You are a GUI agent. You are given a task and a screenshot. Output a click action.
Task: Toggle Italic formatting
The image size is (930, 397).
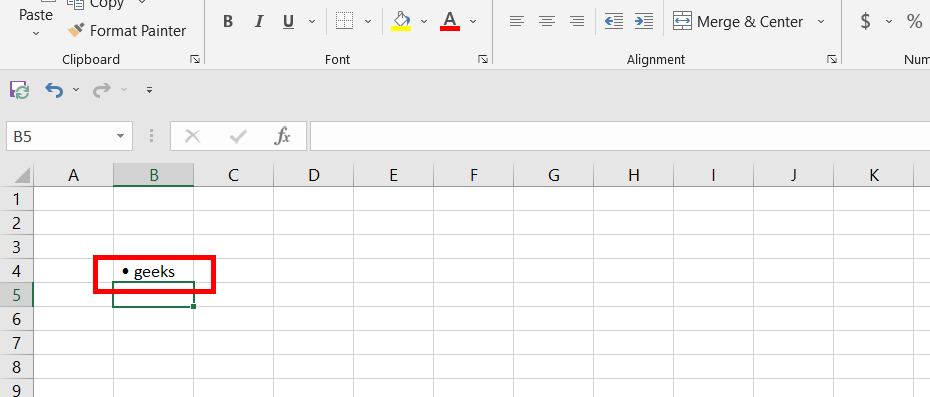259,22
